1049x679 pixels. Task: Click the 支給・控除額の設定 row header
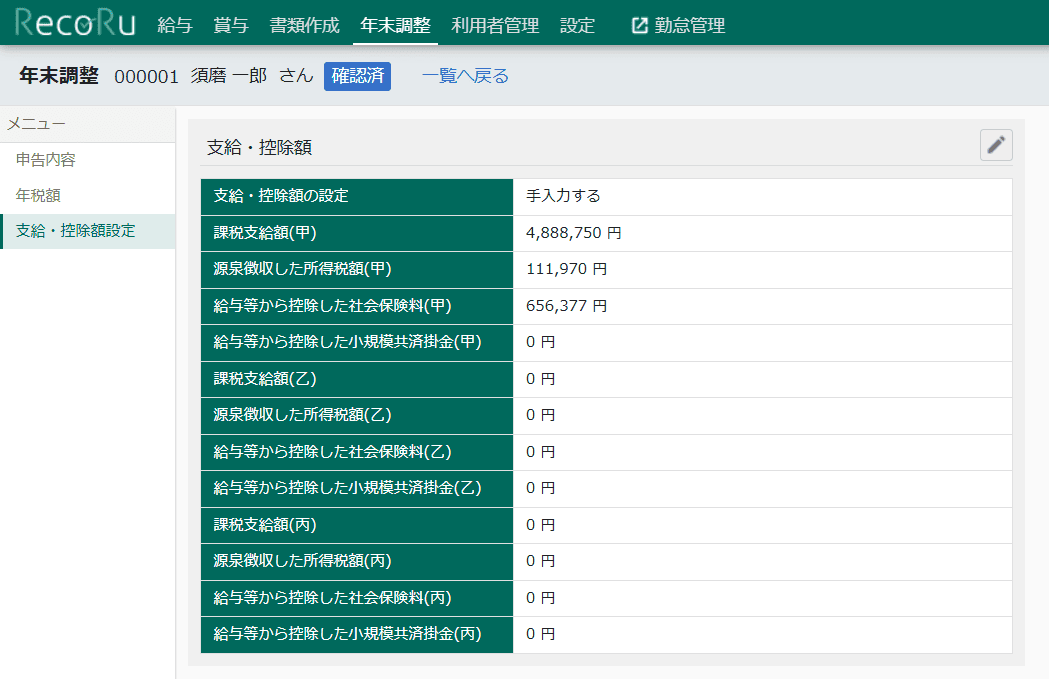tap(357, 196)
